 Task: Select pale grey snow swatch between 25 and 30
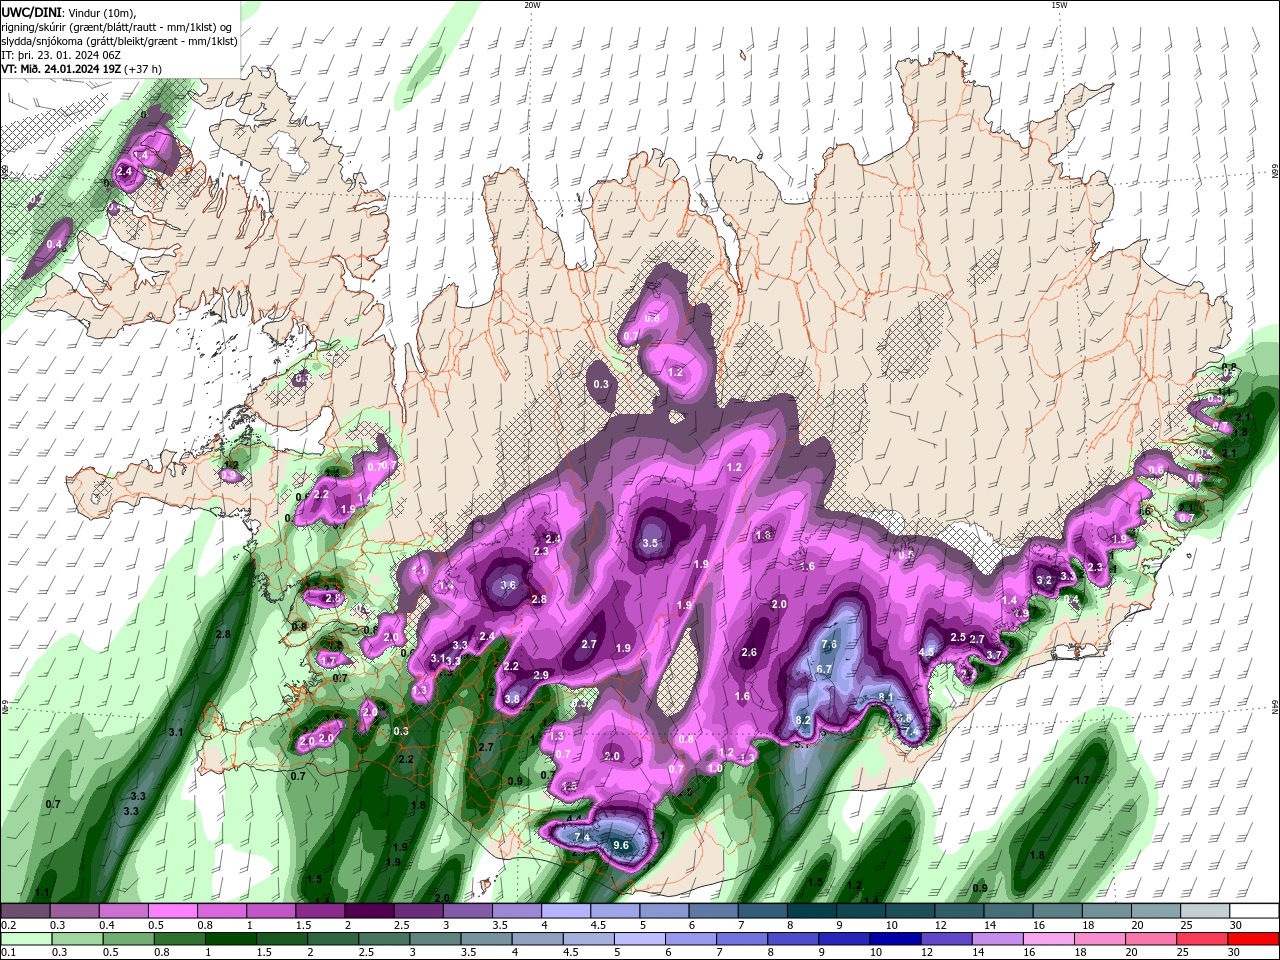pyautogui.click(x=1205, y=911)
